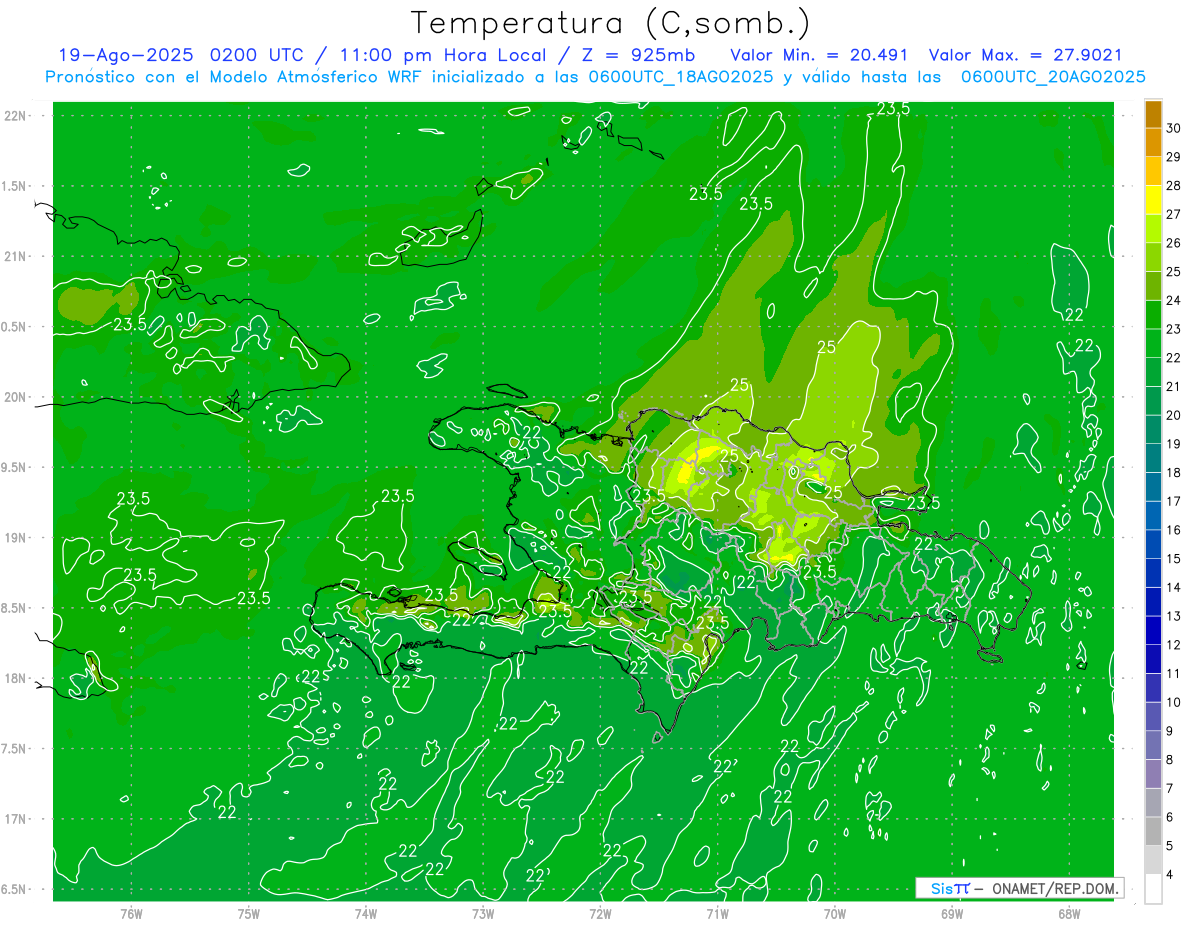Click the '73W' longitude axis label
Screen dimensions: 1200x927
(x=483, y=914)
